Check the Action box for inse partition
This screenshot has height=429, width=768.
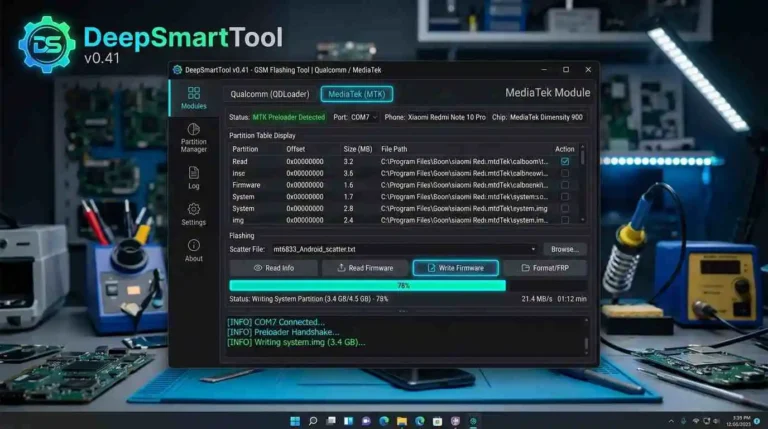pos(565,173)
